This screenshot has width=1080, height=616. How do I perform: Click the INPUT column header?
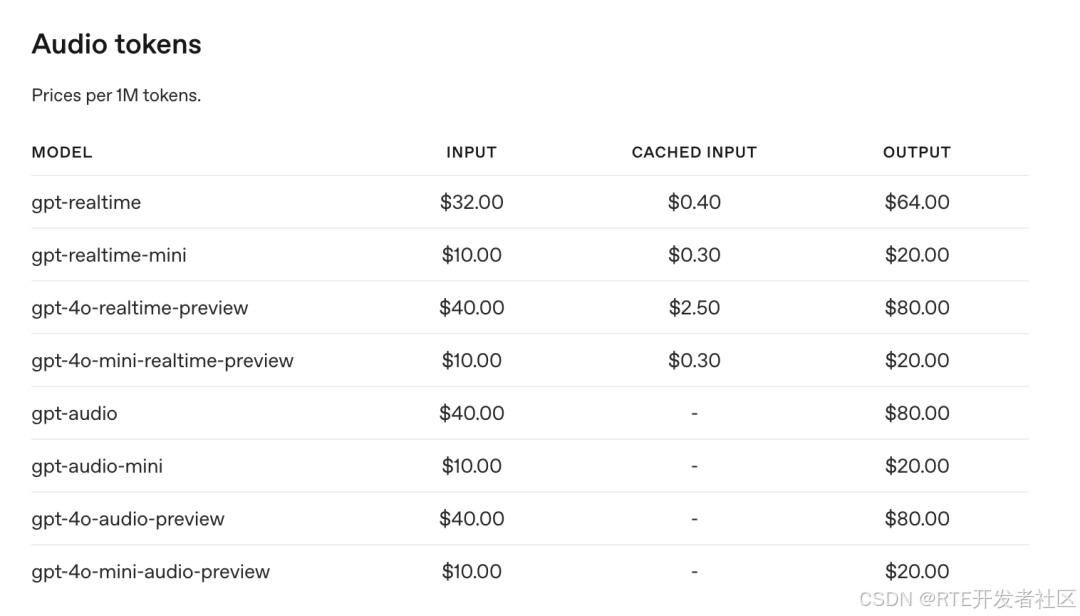[471, 152]
